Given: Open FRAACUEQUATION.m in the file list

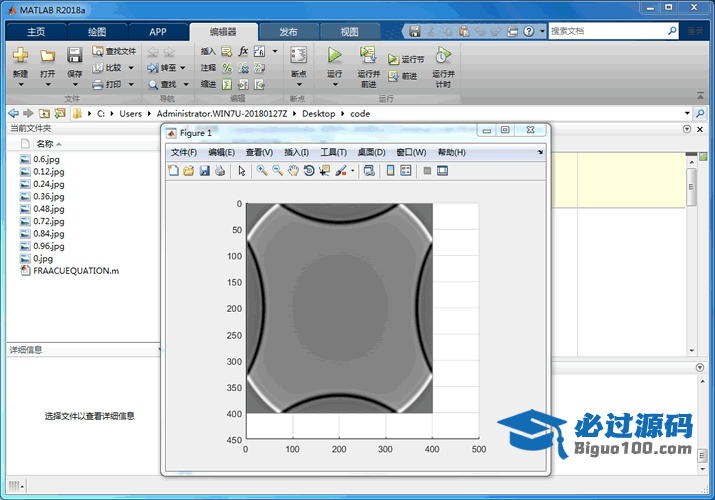Looking at the screenshot, I should pos(76,271).
